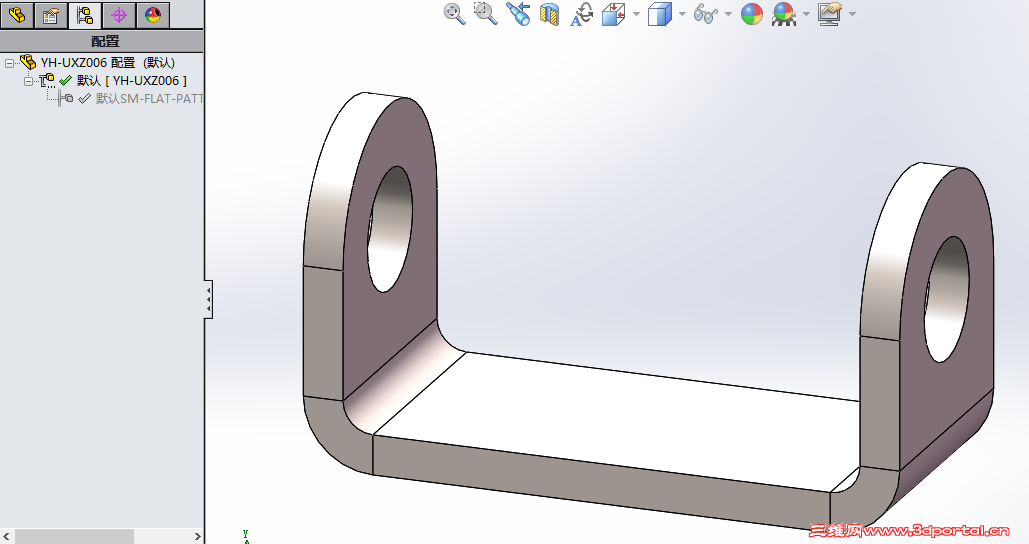Click the flat-pattern configuration icon
Viewport: 1029px width, 544px height.
66,98
